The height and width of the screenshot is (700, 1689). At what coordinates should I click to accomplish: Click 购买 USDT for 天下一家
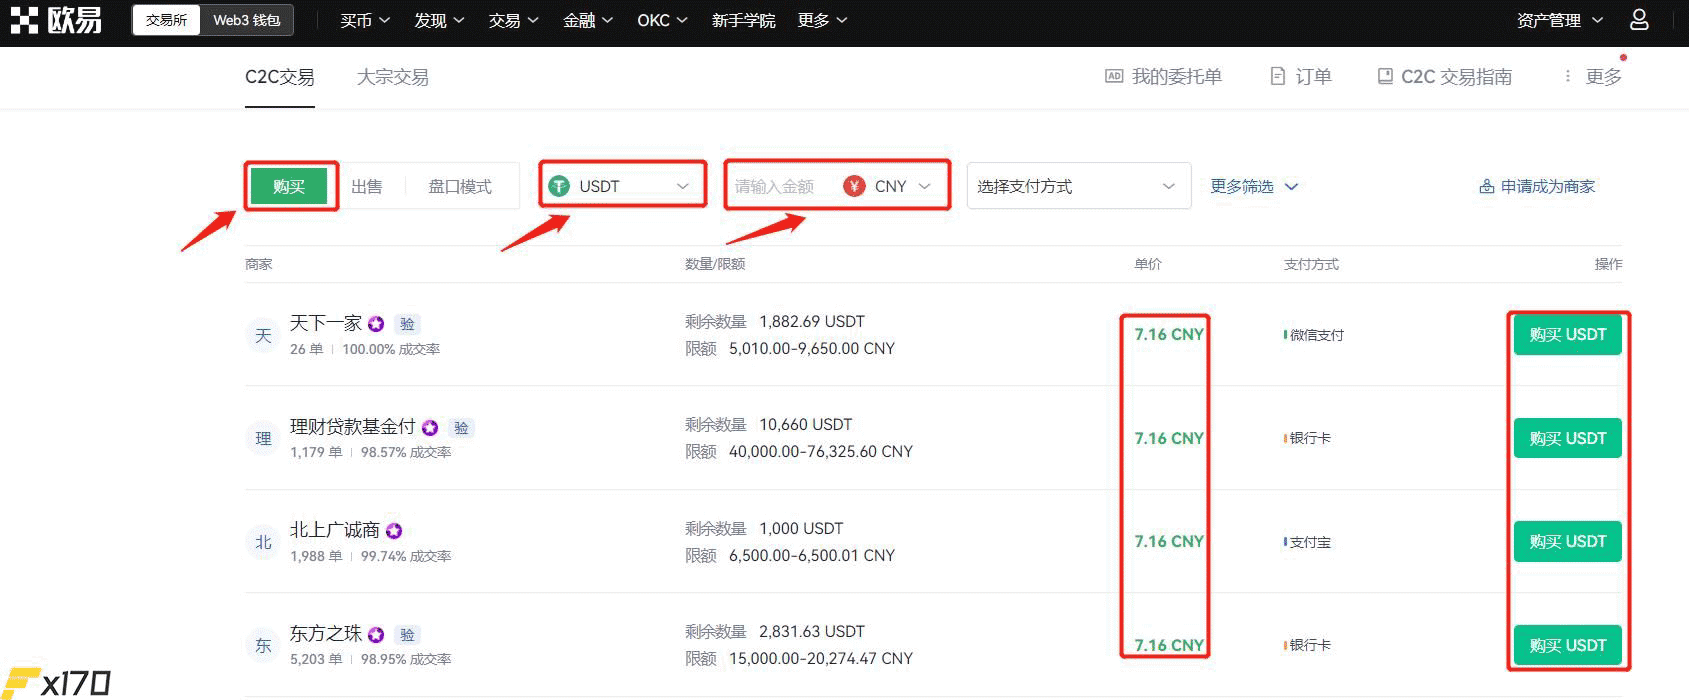click(x=1567, y=335)
